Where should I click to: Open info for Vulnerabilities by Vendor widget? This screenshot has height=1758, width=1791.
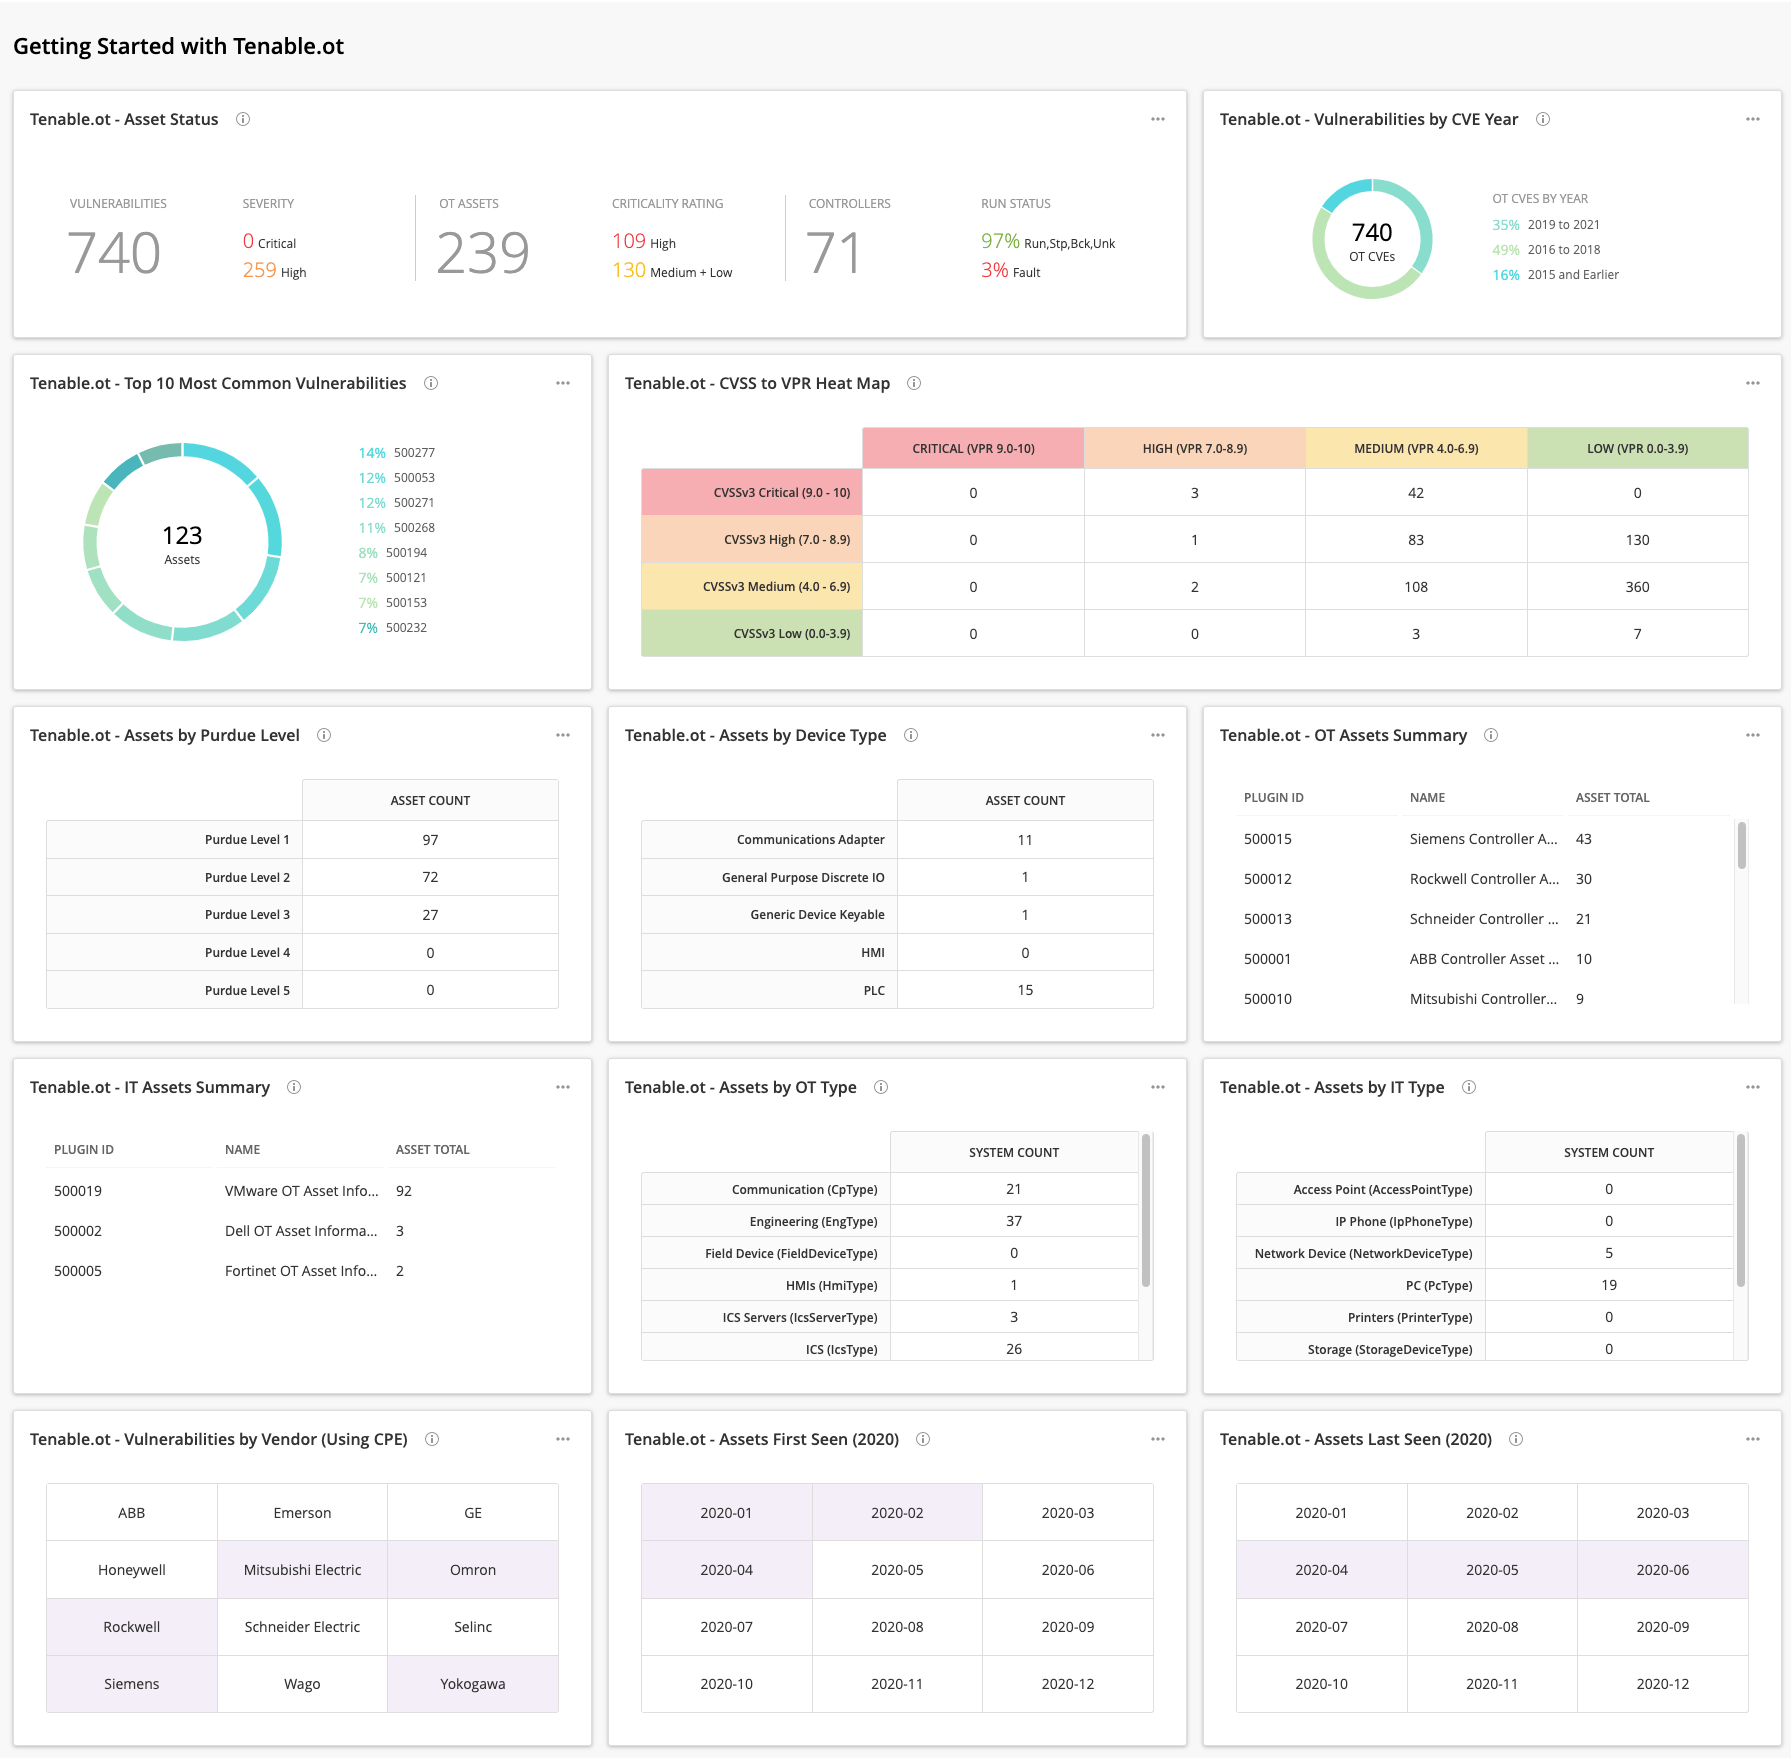click(432, 1439)
